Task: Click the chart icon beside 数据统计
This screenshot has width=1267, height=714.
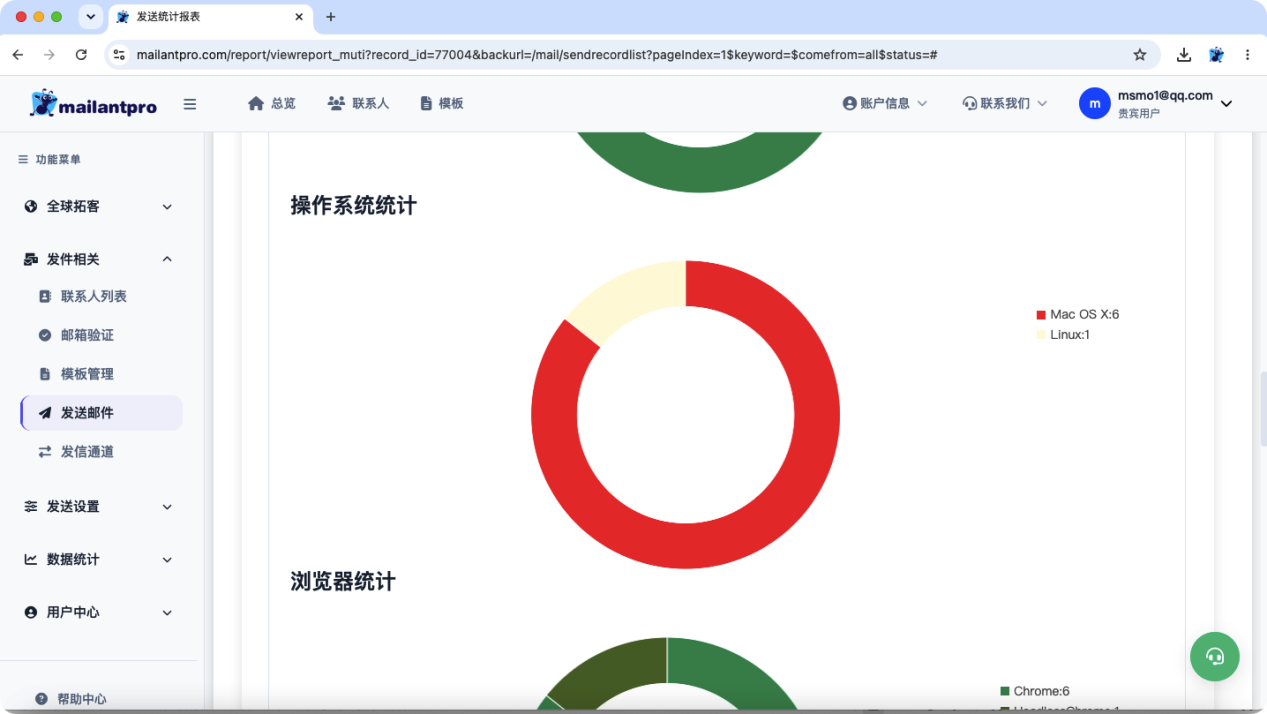Action: (x=31, y=559)
